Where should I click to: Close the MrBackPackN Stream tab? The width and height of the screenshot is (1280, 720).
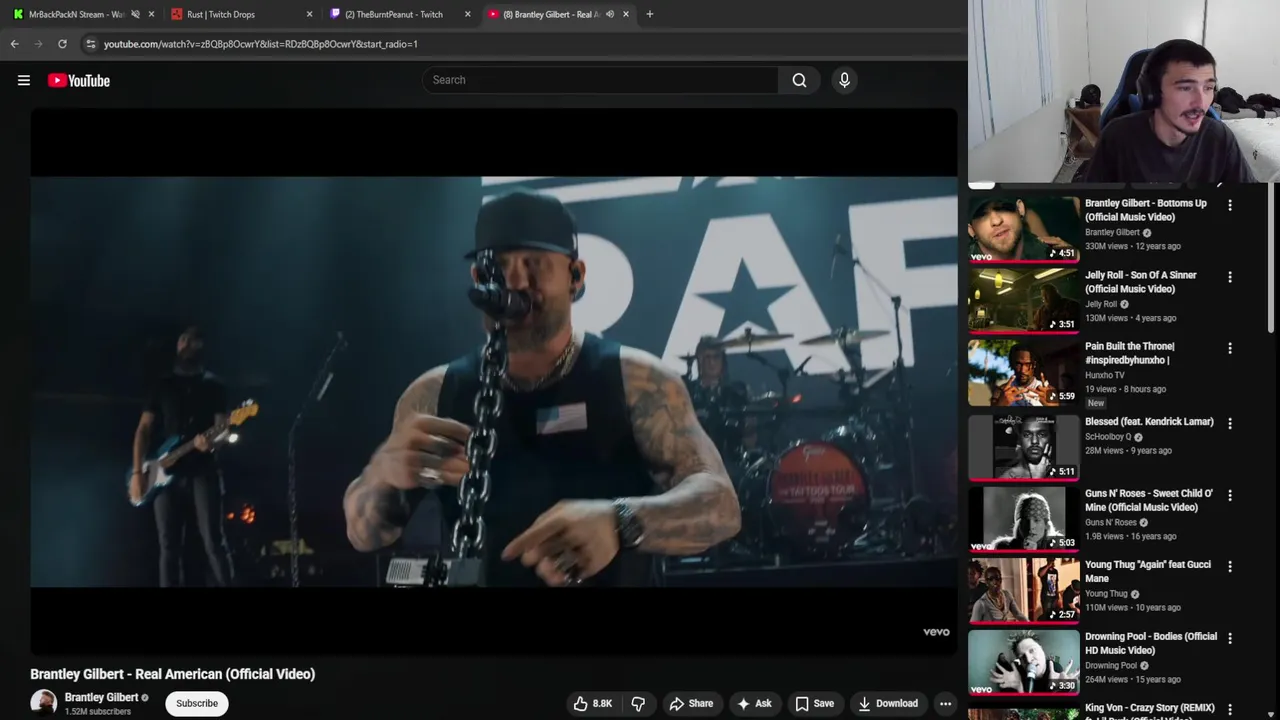tap(151, 14)
